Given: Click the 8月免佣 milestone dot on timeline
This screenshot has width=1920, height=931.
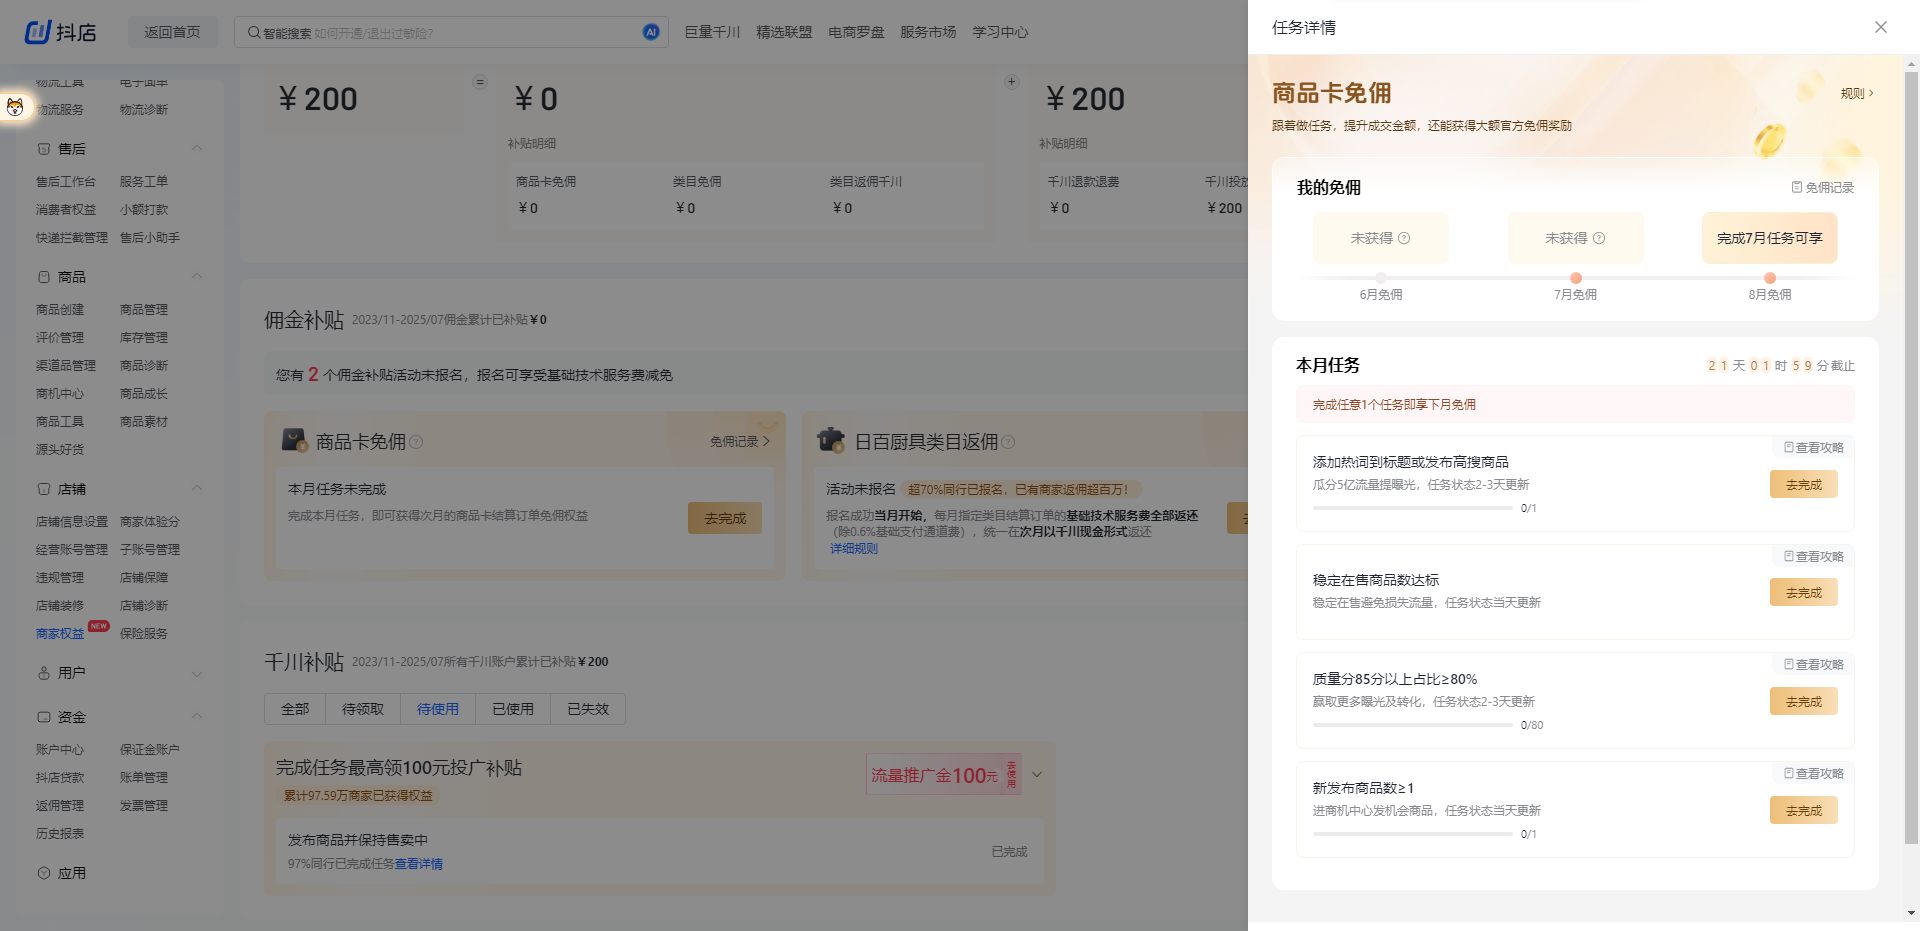Looking at the screenshot, I should pos(1768,278).
